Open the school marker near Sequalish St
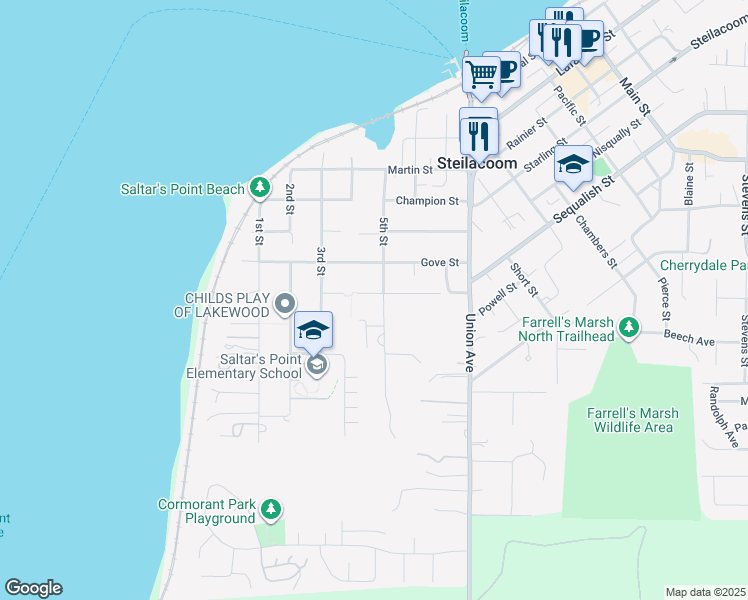 tap(573, 163)
